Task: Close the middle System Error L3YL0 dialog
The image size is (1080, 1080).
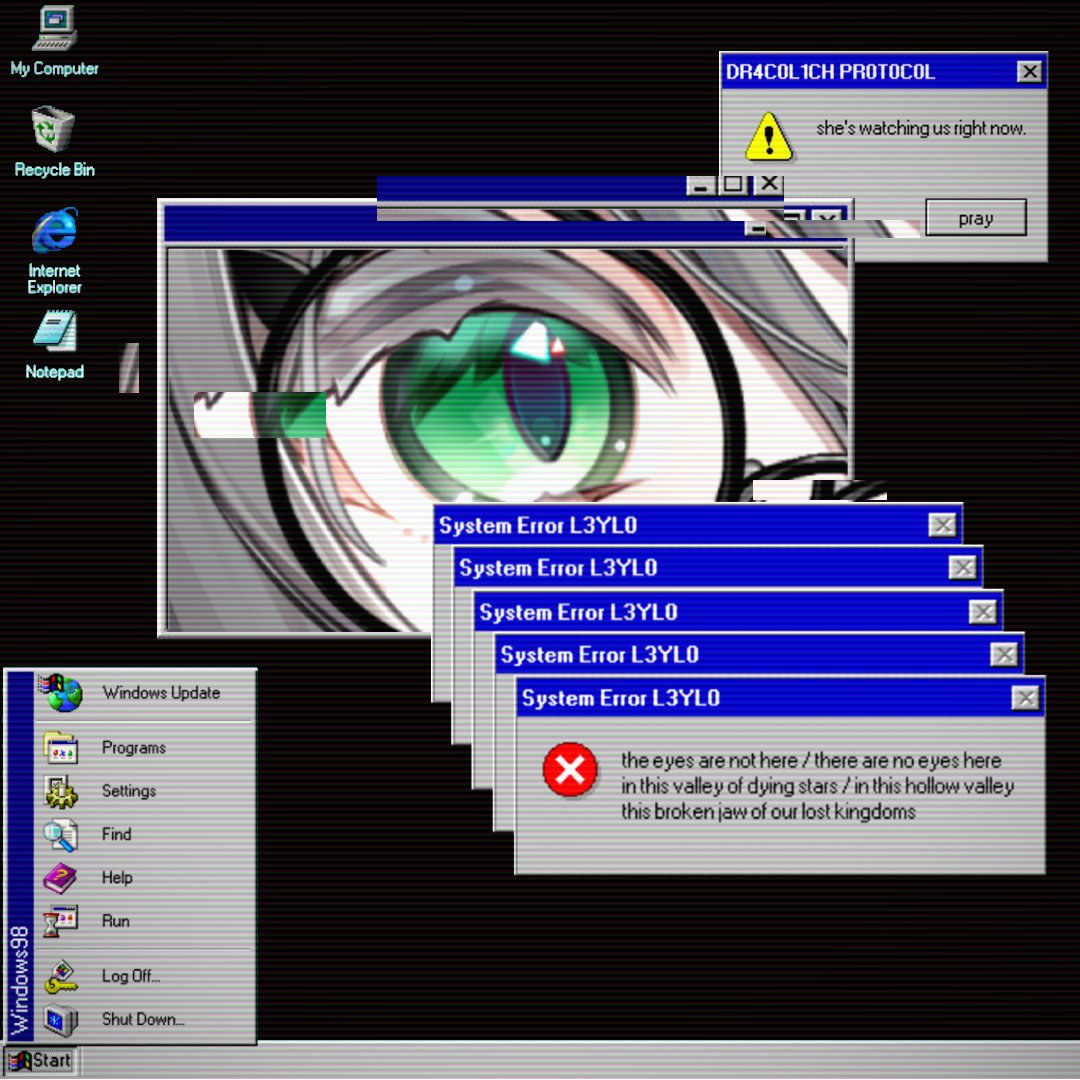Action: pyautogui.click(x=982, y=612)
